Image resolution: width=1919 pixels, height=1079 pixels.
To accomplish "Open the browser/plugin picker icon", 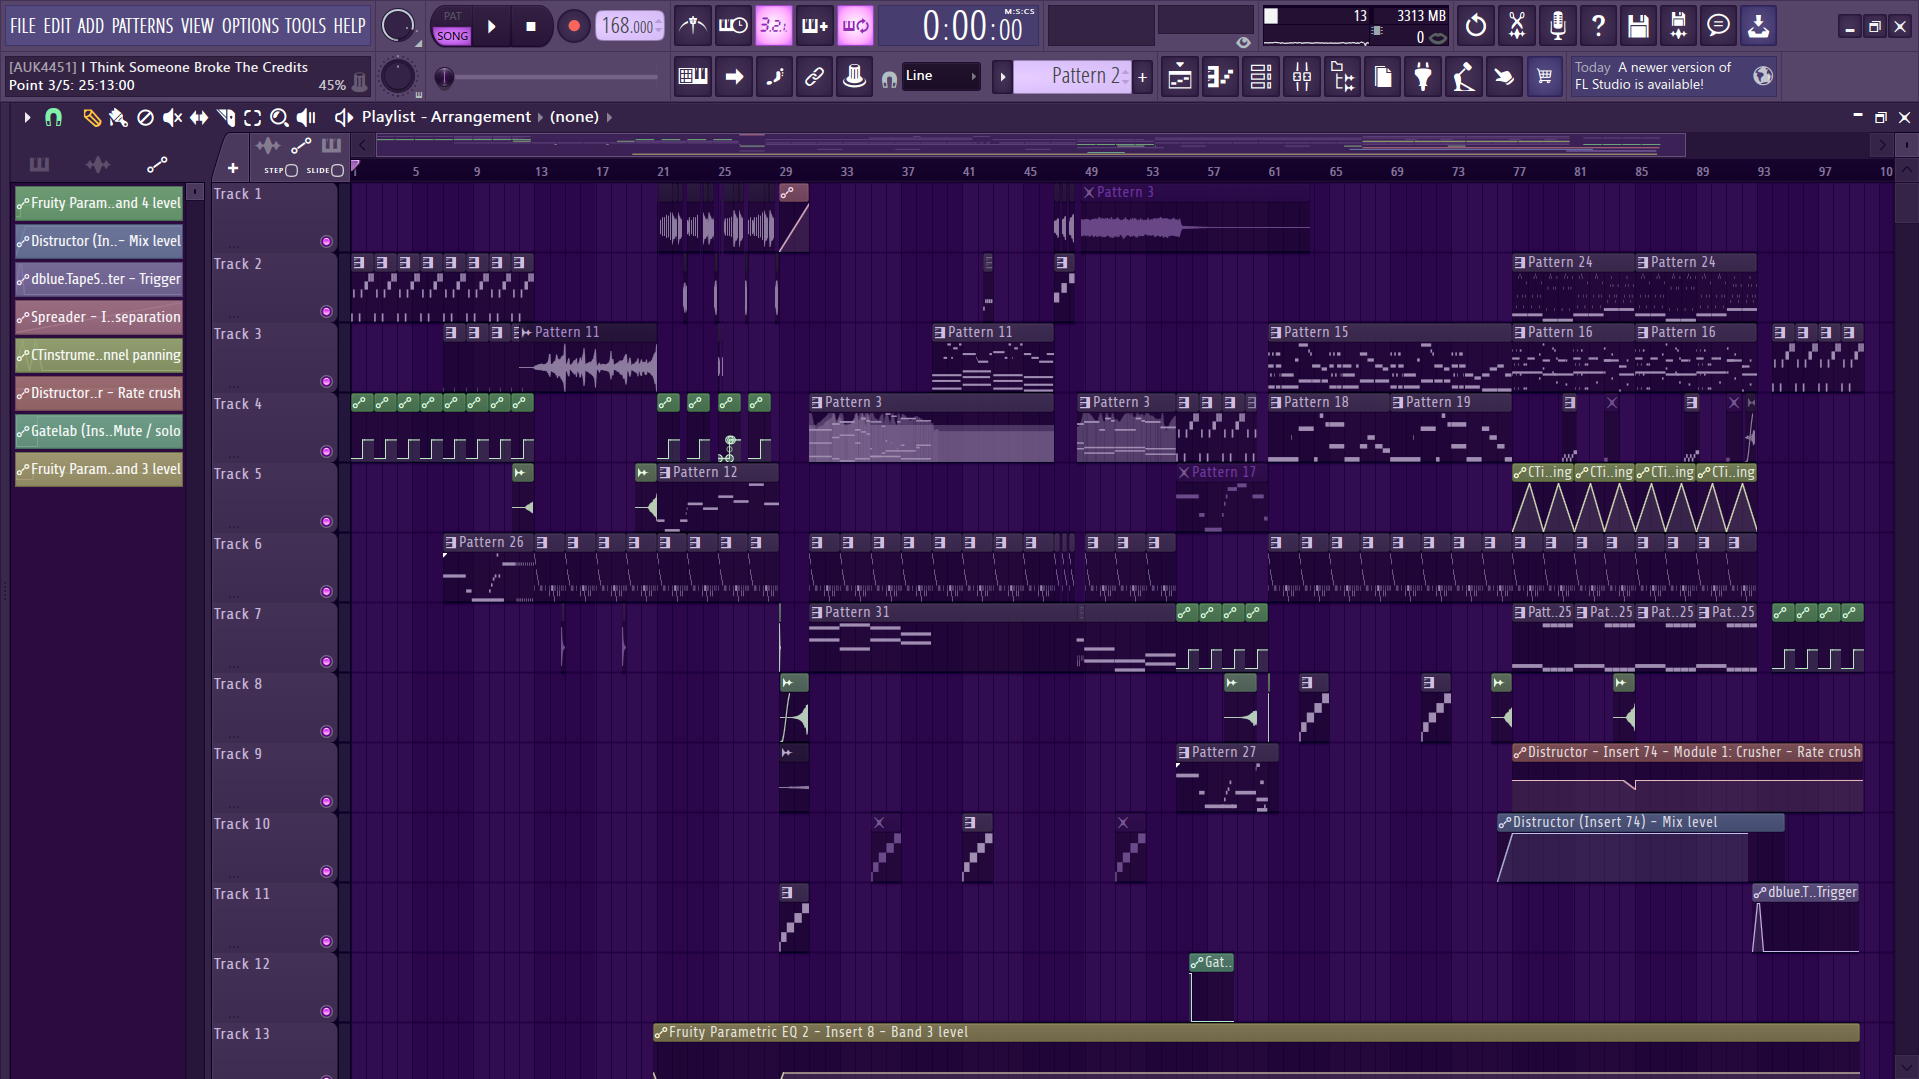I will point(1343,77).
